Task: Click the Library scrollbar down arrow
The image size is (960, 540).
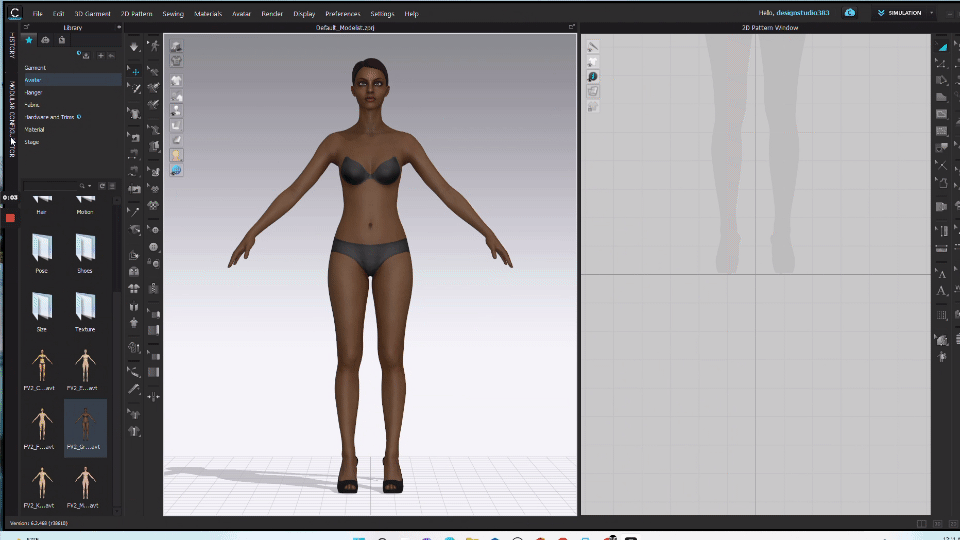Action: pos(117,511)
